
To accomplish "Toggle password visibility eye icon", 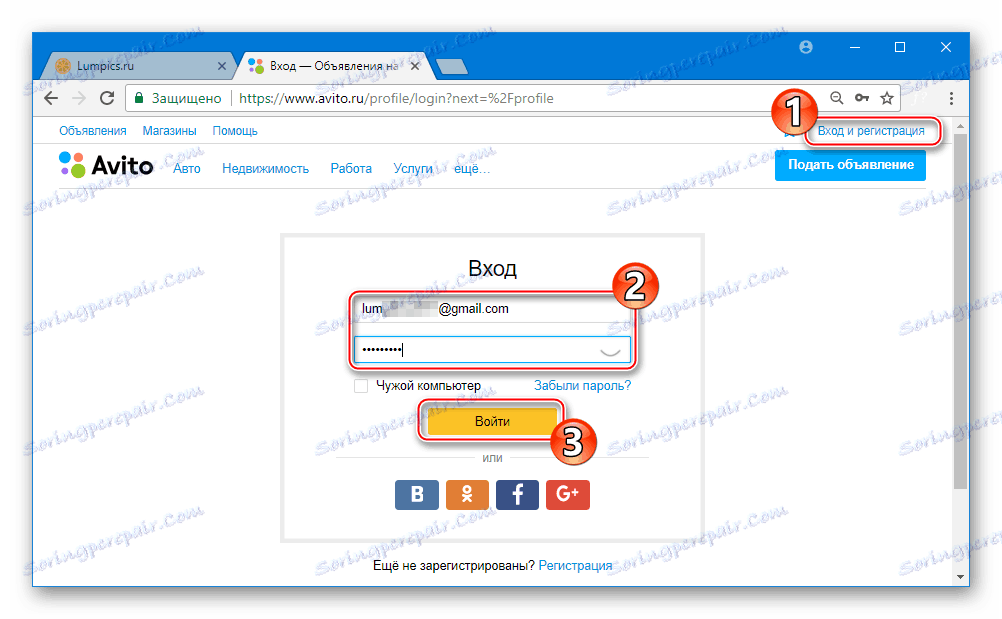I will pos(611,351).
